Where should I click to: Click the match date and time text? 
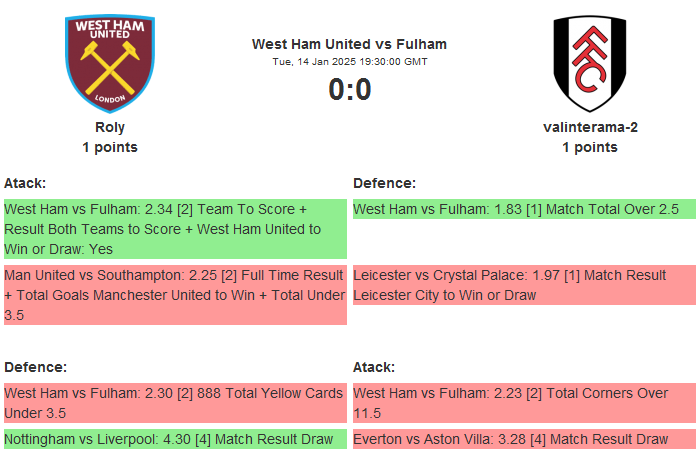coord(349,62)
